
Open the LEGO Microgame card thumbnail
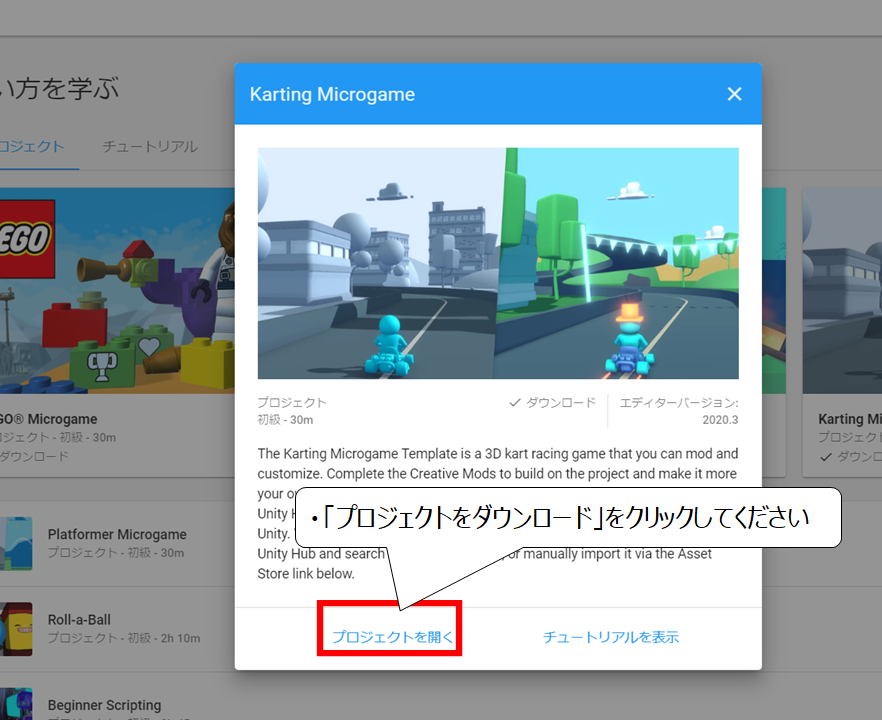tap(117, 290)
